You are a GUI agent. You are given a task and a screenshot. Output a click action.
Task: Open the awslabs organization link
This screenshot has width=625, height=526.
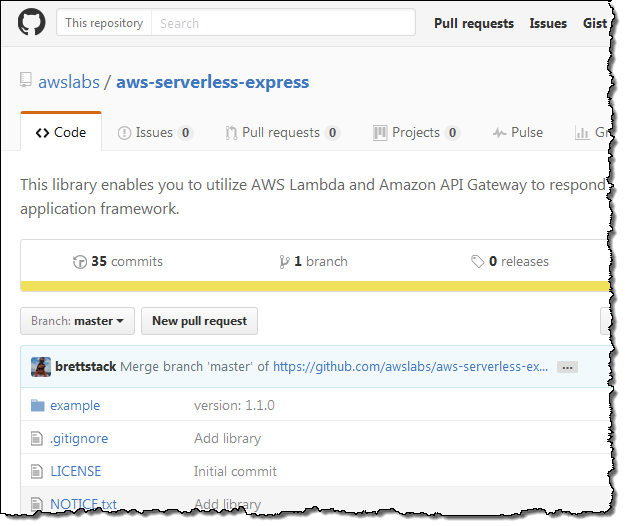click(69, 82)
